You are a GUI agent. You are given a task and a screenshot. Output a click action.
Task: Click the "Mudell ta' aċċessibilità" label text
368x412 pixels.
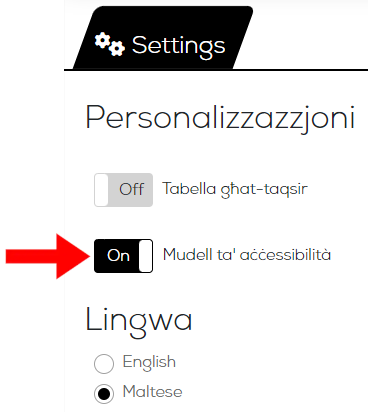coord(247,255)
